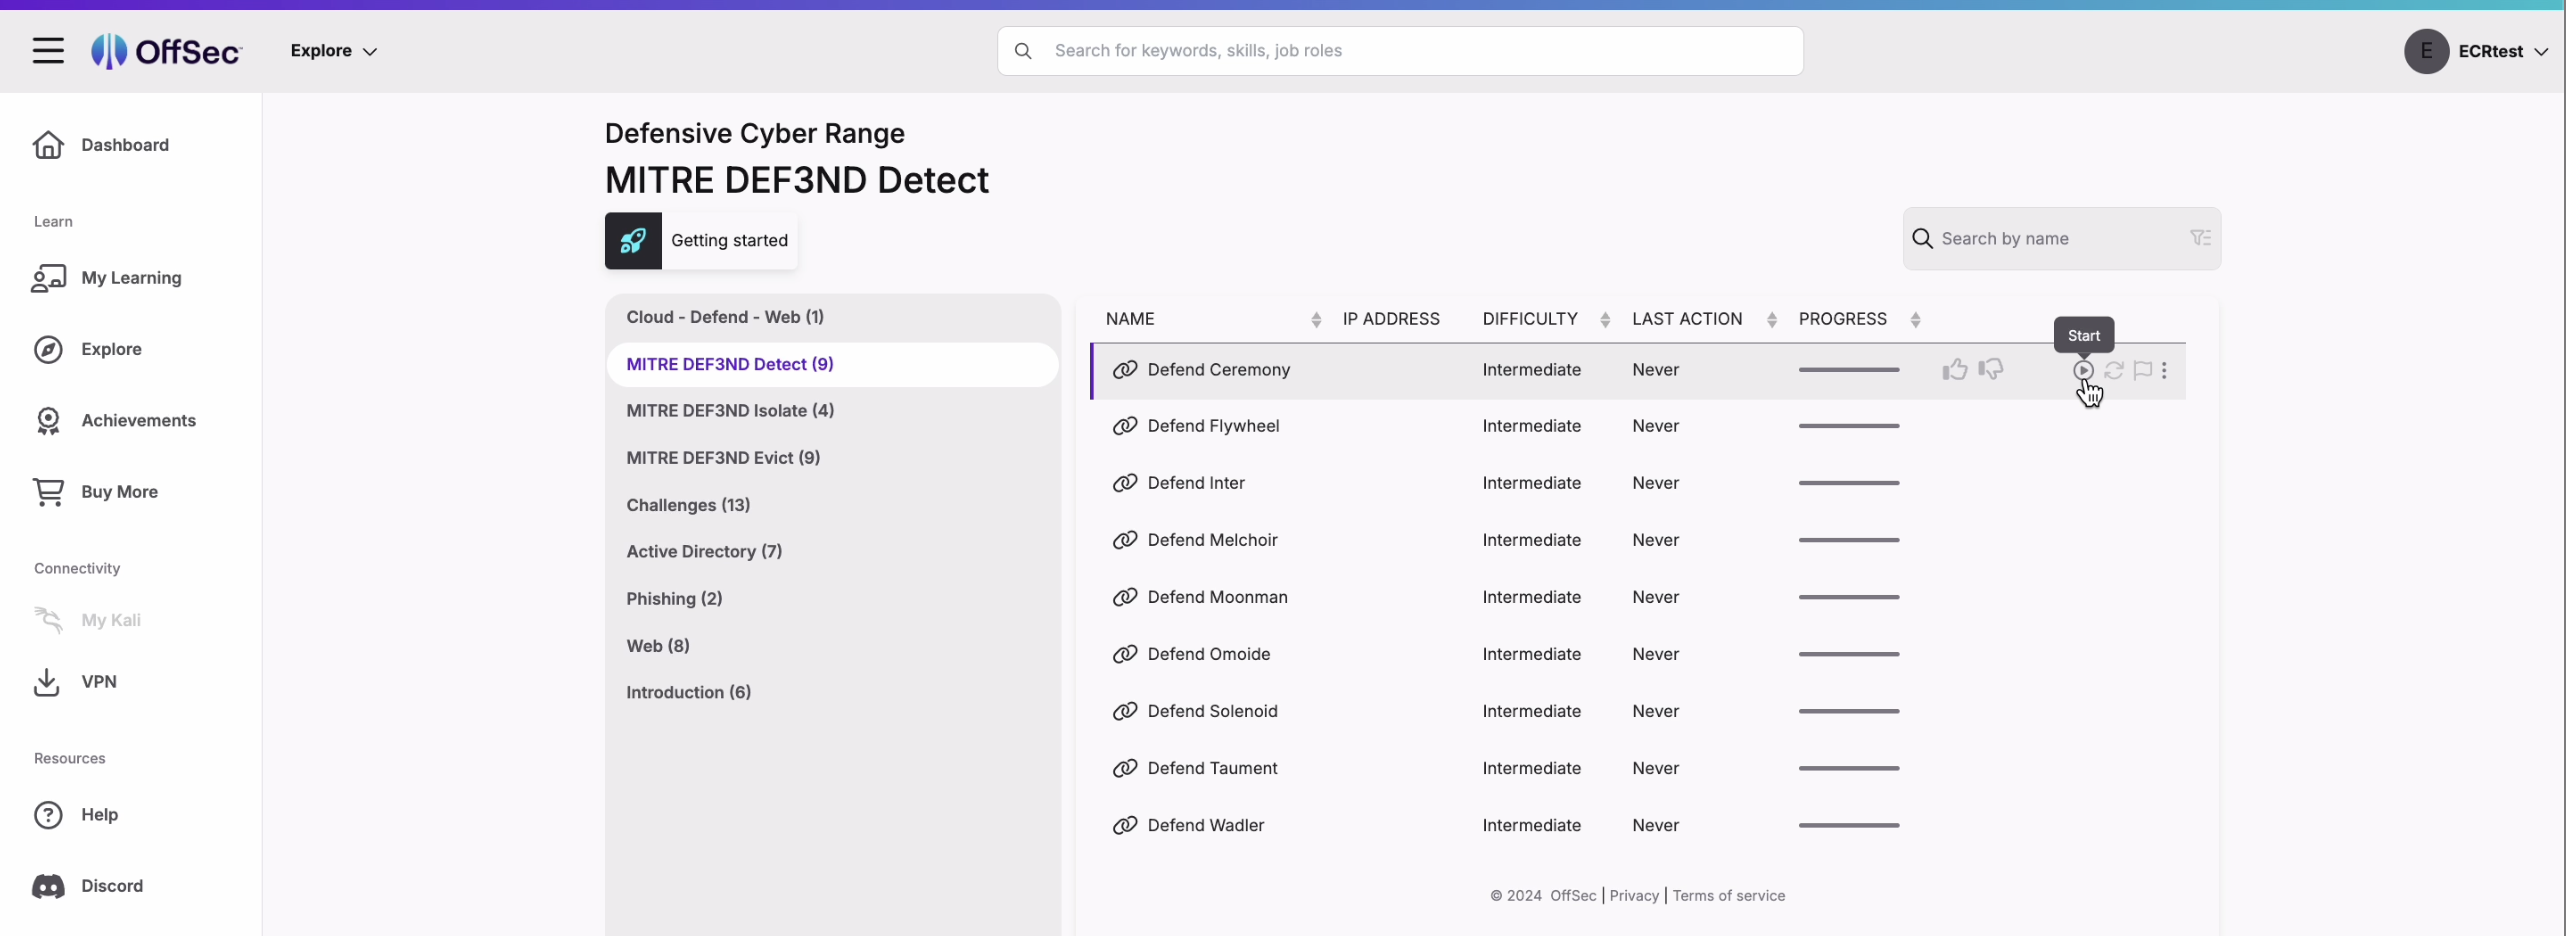The height and width of the screenshot is (936, 2566).
Task: Click Defend Omoide progress bar
Action: (x=1848, y=654)
